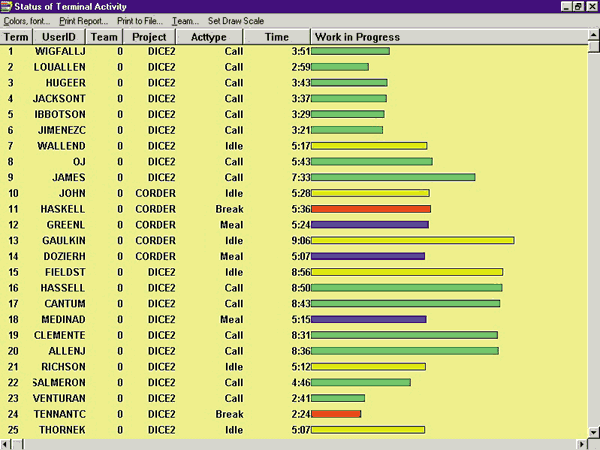This screenshot has width=600, height=450.
Task: Click the Time column header
Action: [276, 37]
